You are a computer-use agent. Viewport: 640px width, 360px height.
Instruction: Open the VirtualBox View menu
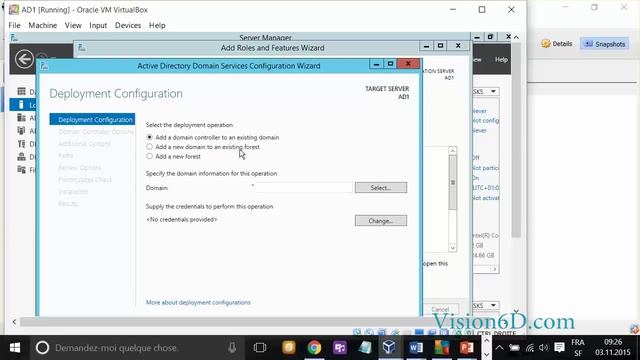73,25
